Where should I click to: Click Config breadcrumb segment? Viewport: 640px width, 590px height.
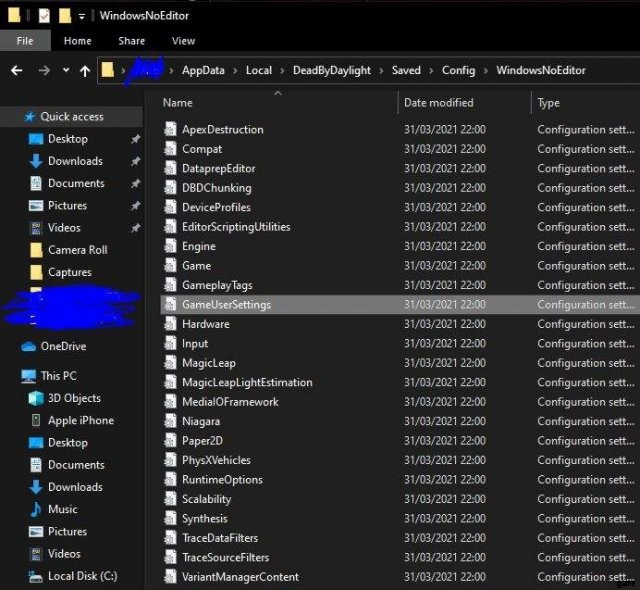(x=458, y=70)
